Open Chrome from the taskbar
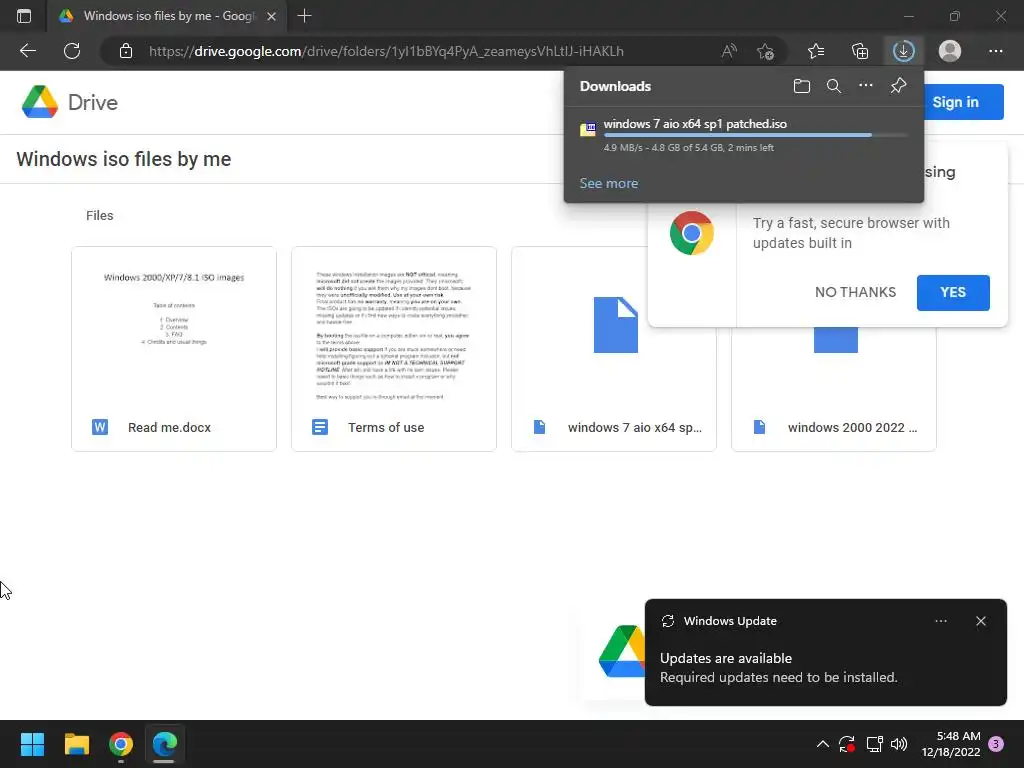The image size is (1024, 768). (121, 744)
